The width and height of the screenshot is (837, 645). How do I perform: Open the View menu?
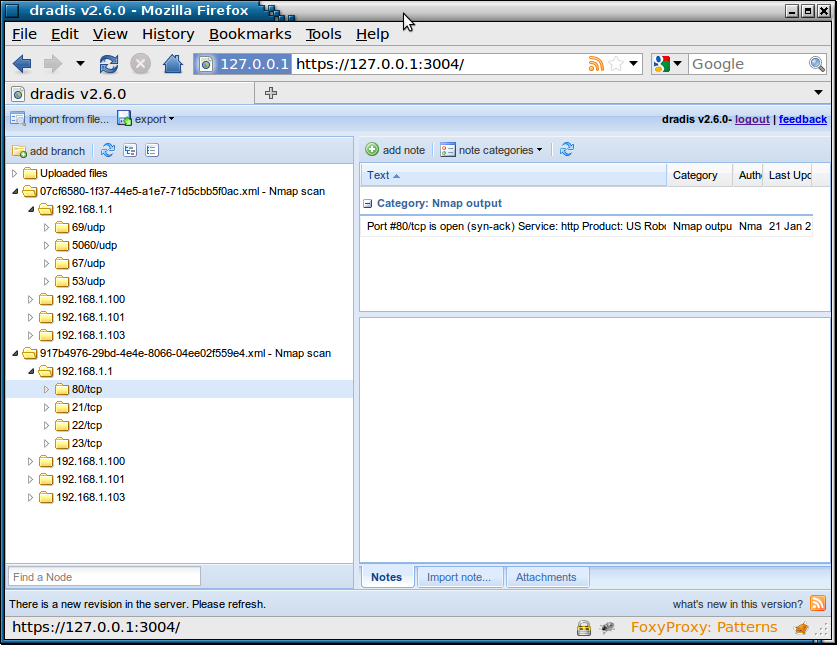[x=110, y=34]
